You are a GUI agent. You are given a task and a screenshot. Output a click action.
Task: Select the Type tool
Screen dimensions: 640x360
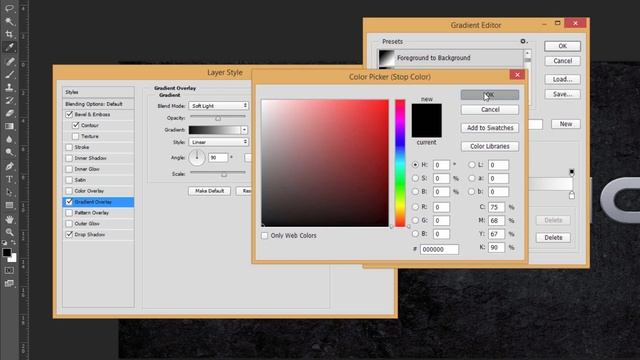point(9,179)
